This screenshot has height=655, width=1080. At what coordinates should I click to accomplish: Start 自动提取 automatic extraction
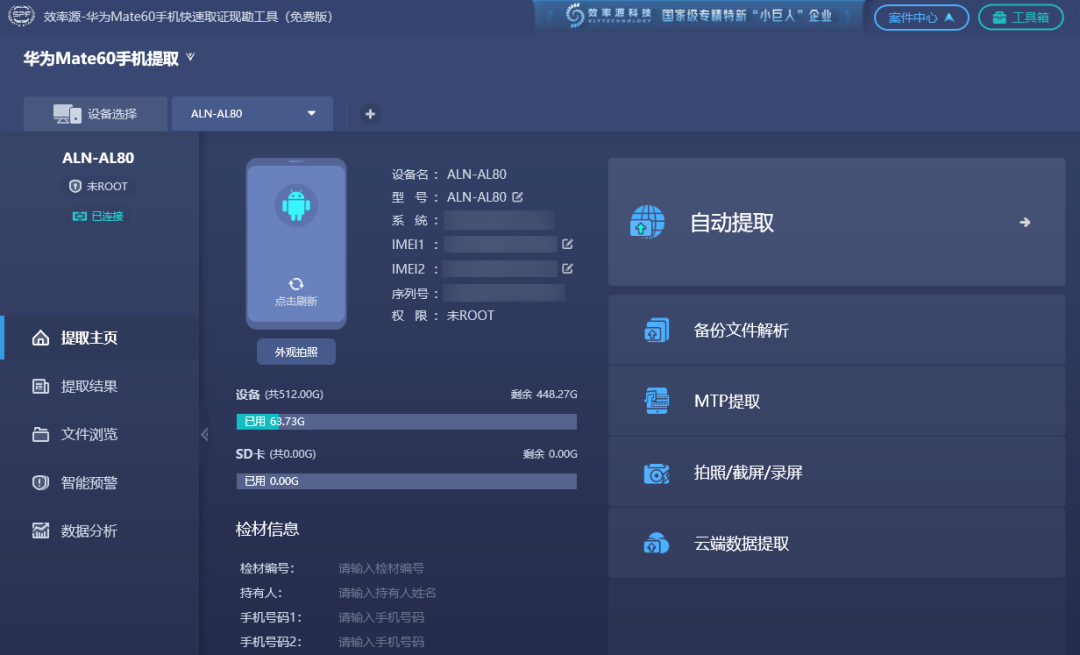click(x=836, y=222)
